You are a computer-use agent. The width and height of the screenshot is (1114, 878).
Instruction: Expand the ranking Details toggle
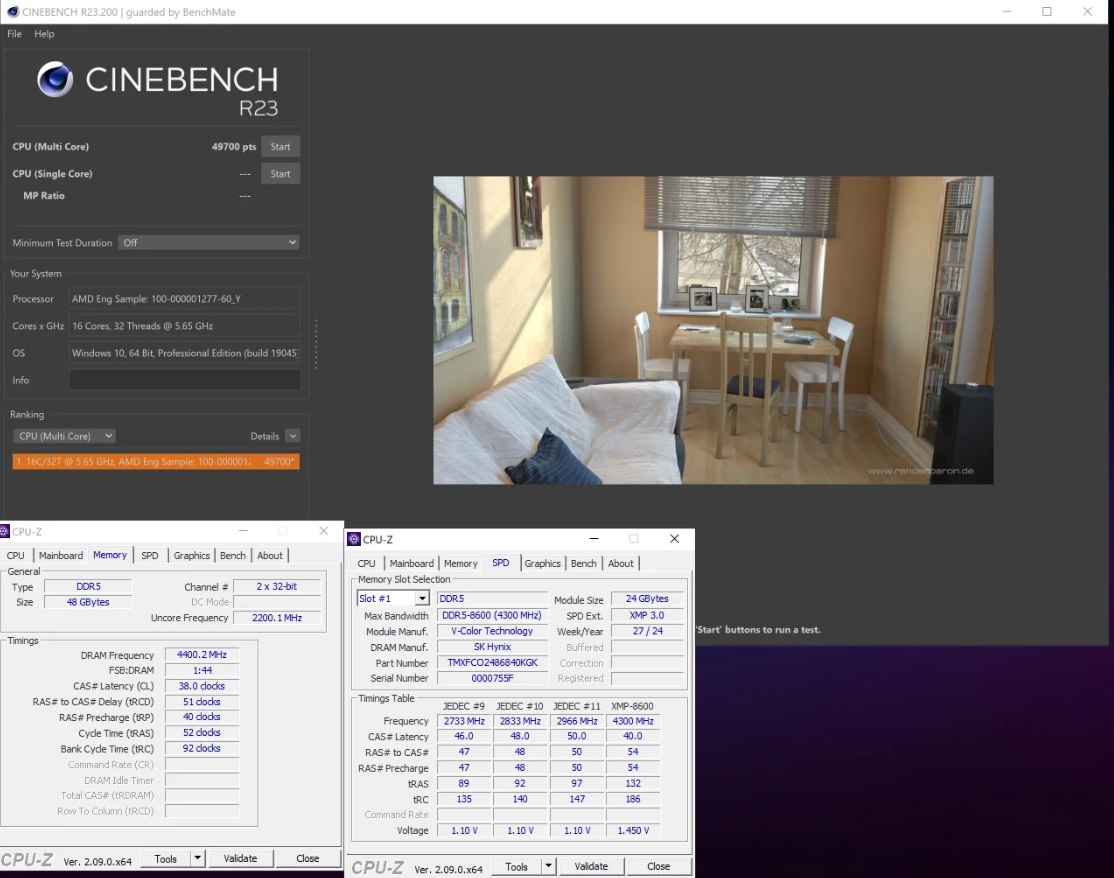tap(293, 436)
